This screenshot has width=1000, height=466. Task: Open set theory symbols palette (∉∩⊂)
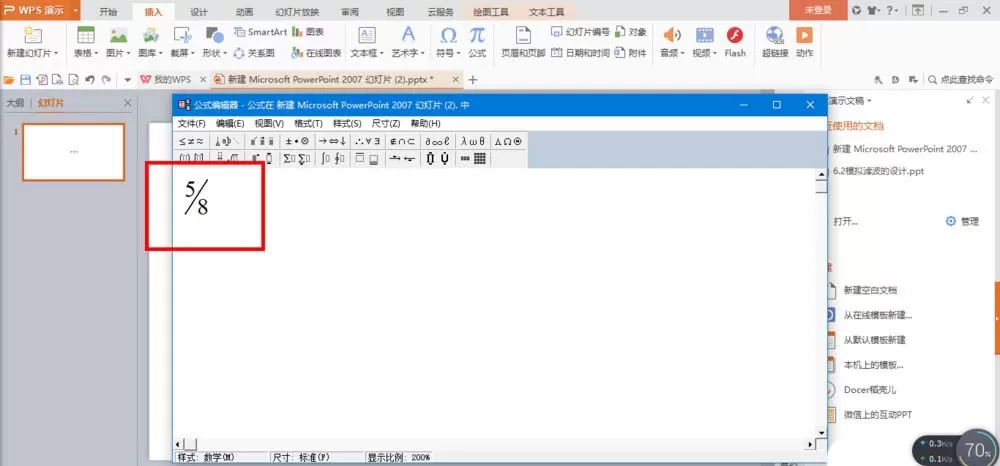click(x=402, y=141)
